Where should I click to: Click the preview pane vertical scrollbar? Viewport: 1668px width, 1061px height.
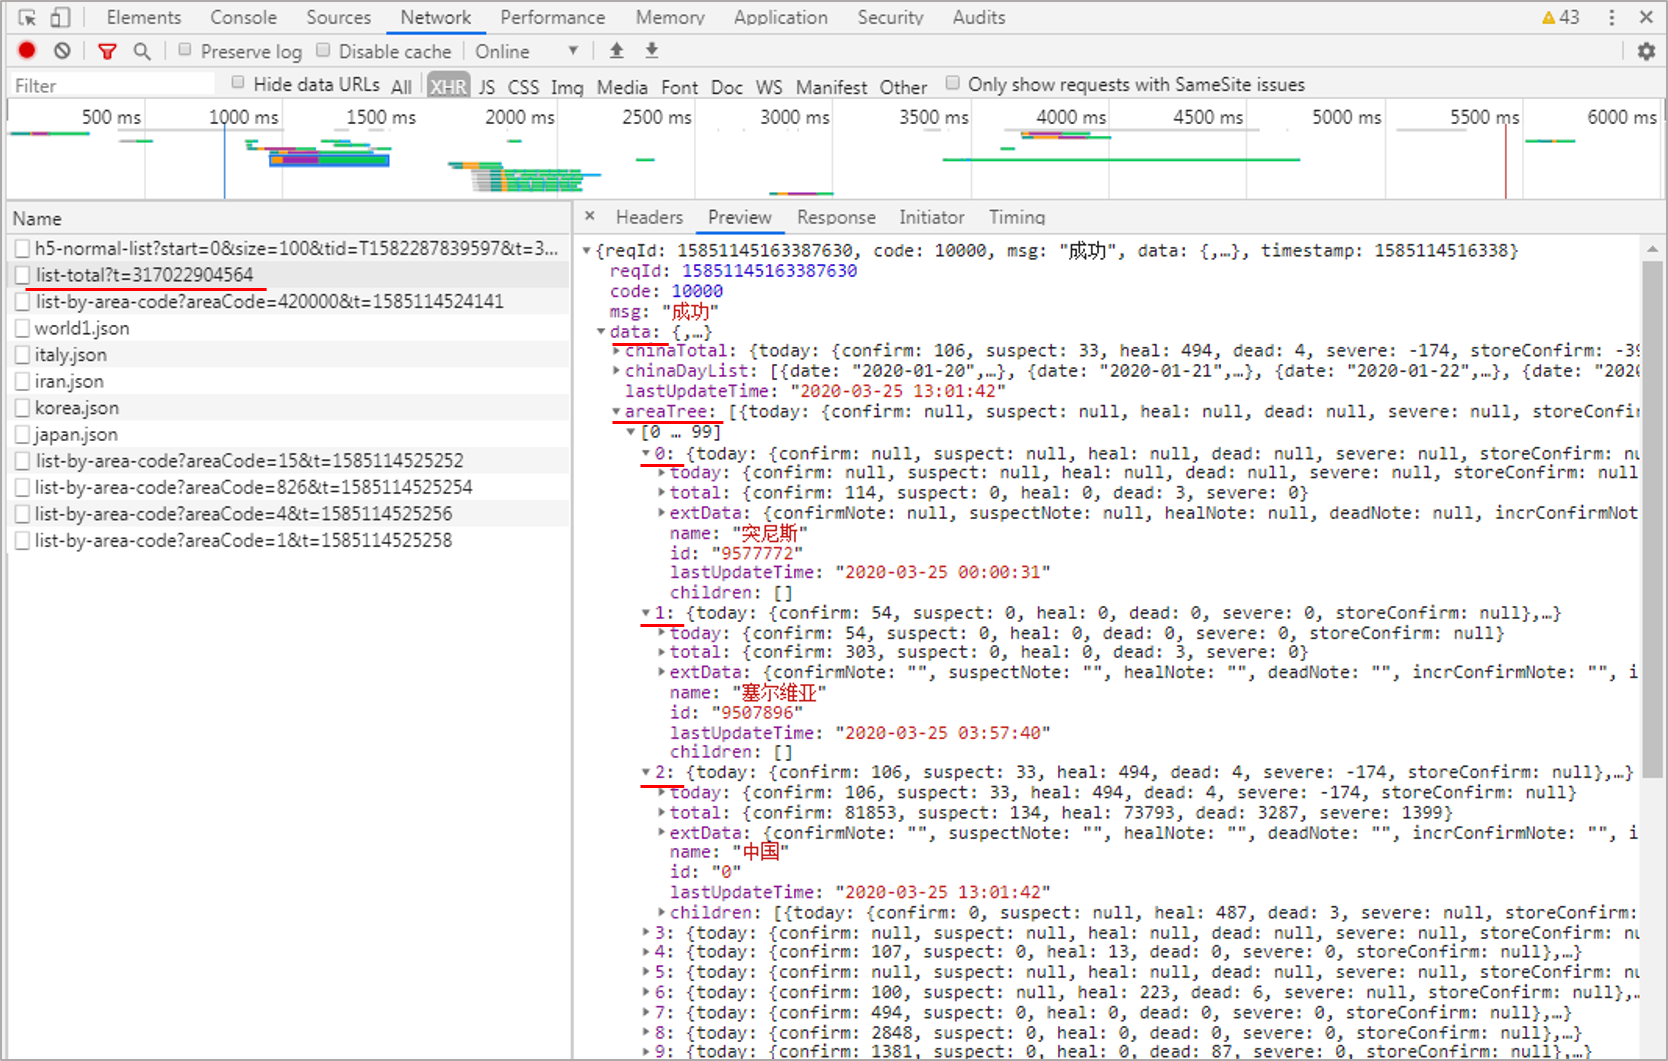pos(1652,520)
